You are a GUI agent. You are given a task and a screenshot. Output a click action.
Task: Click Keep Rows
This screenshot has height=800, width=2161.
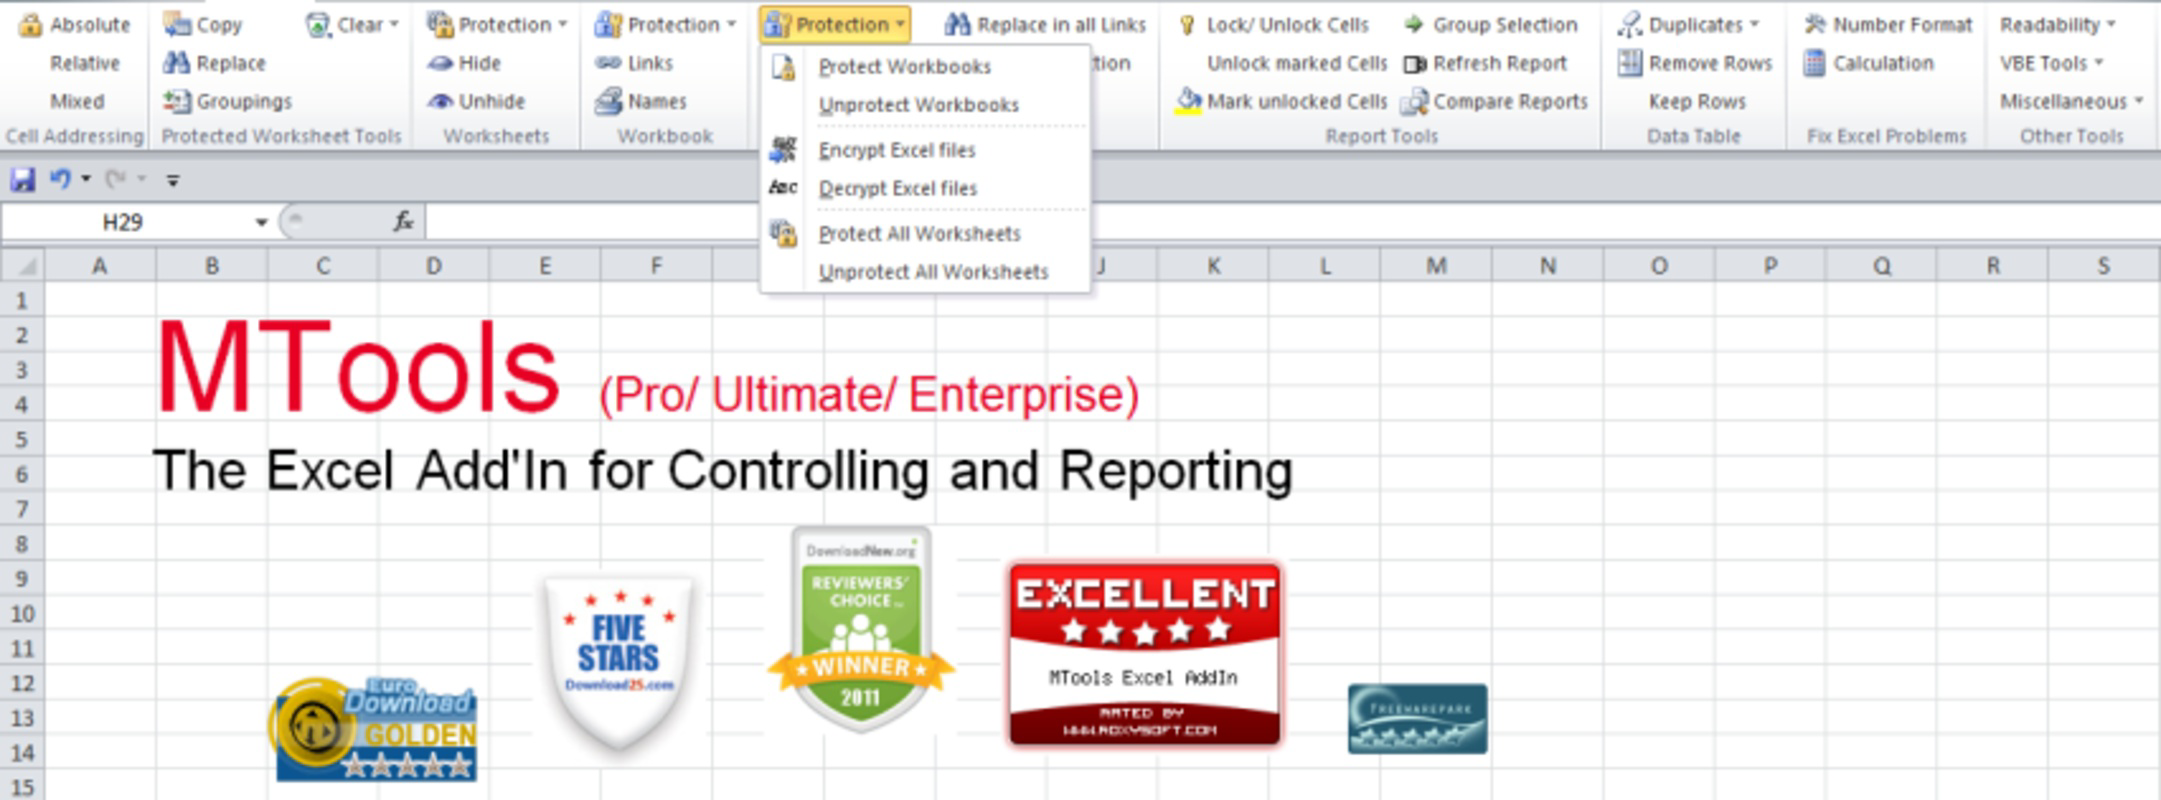click(1697, 101)
